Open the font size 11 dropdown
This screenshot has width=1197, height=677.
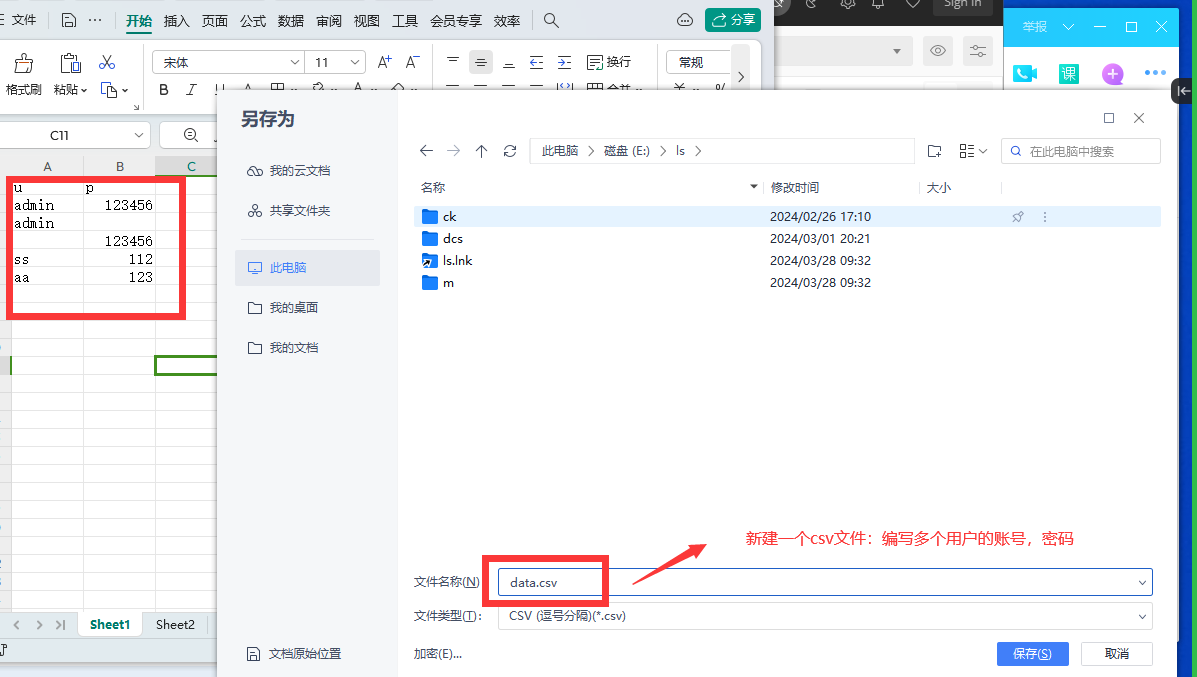click(354, 62)
